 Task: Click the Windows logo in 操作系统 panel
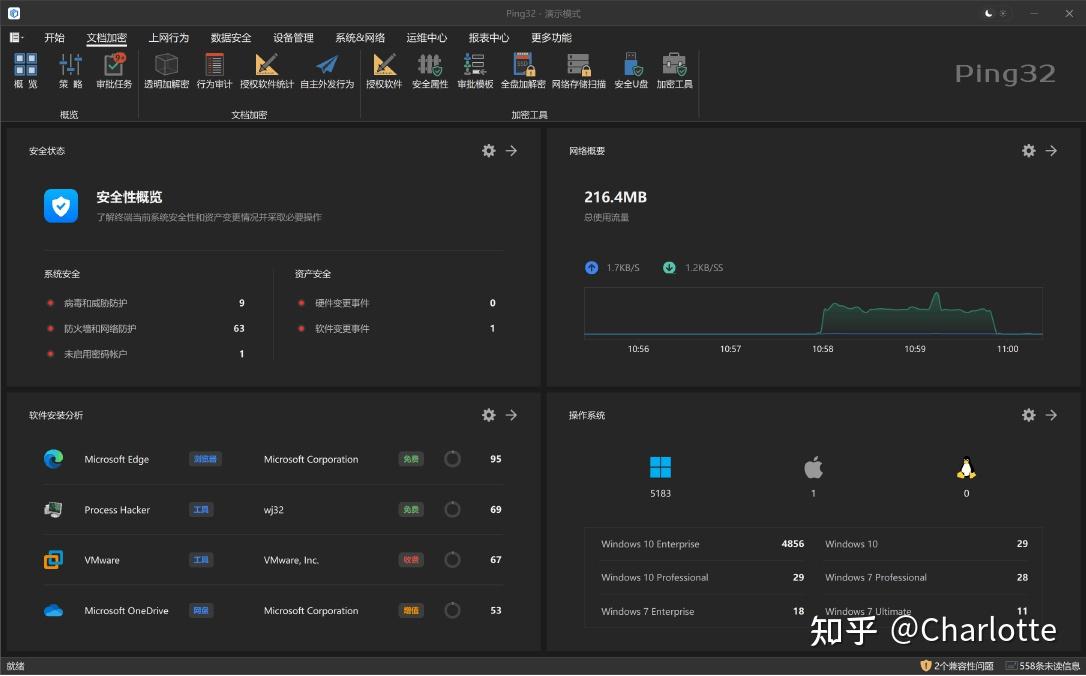660,466
